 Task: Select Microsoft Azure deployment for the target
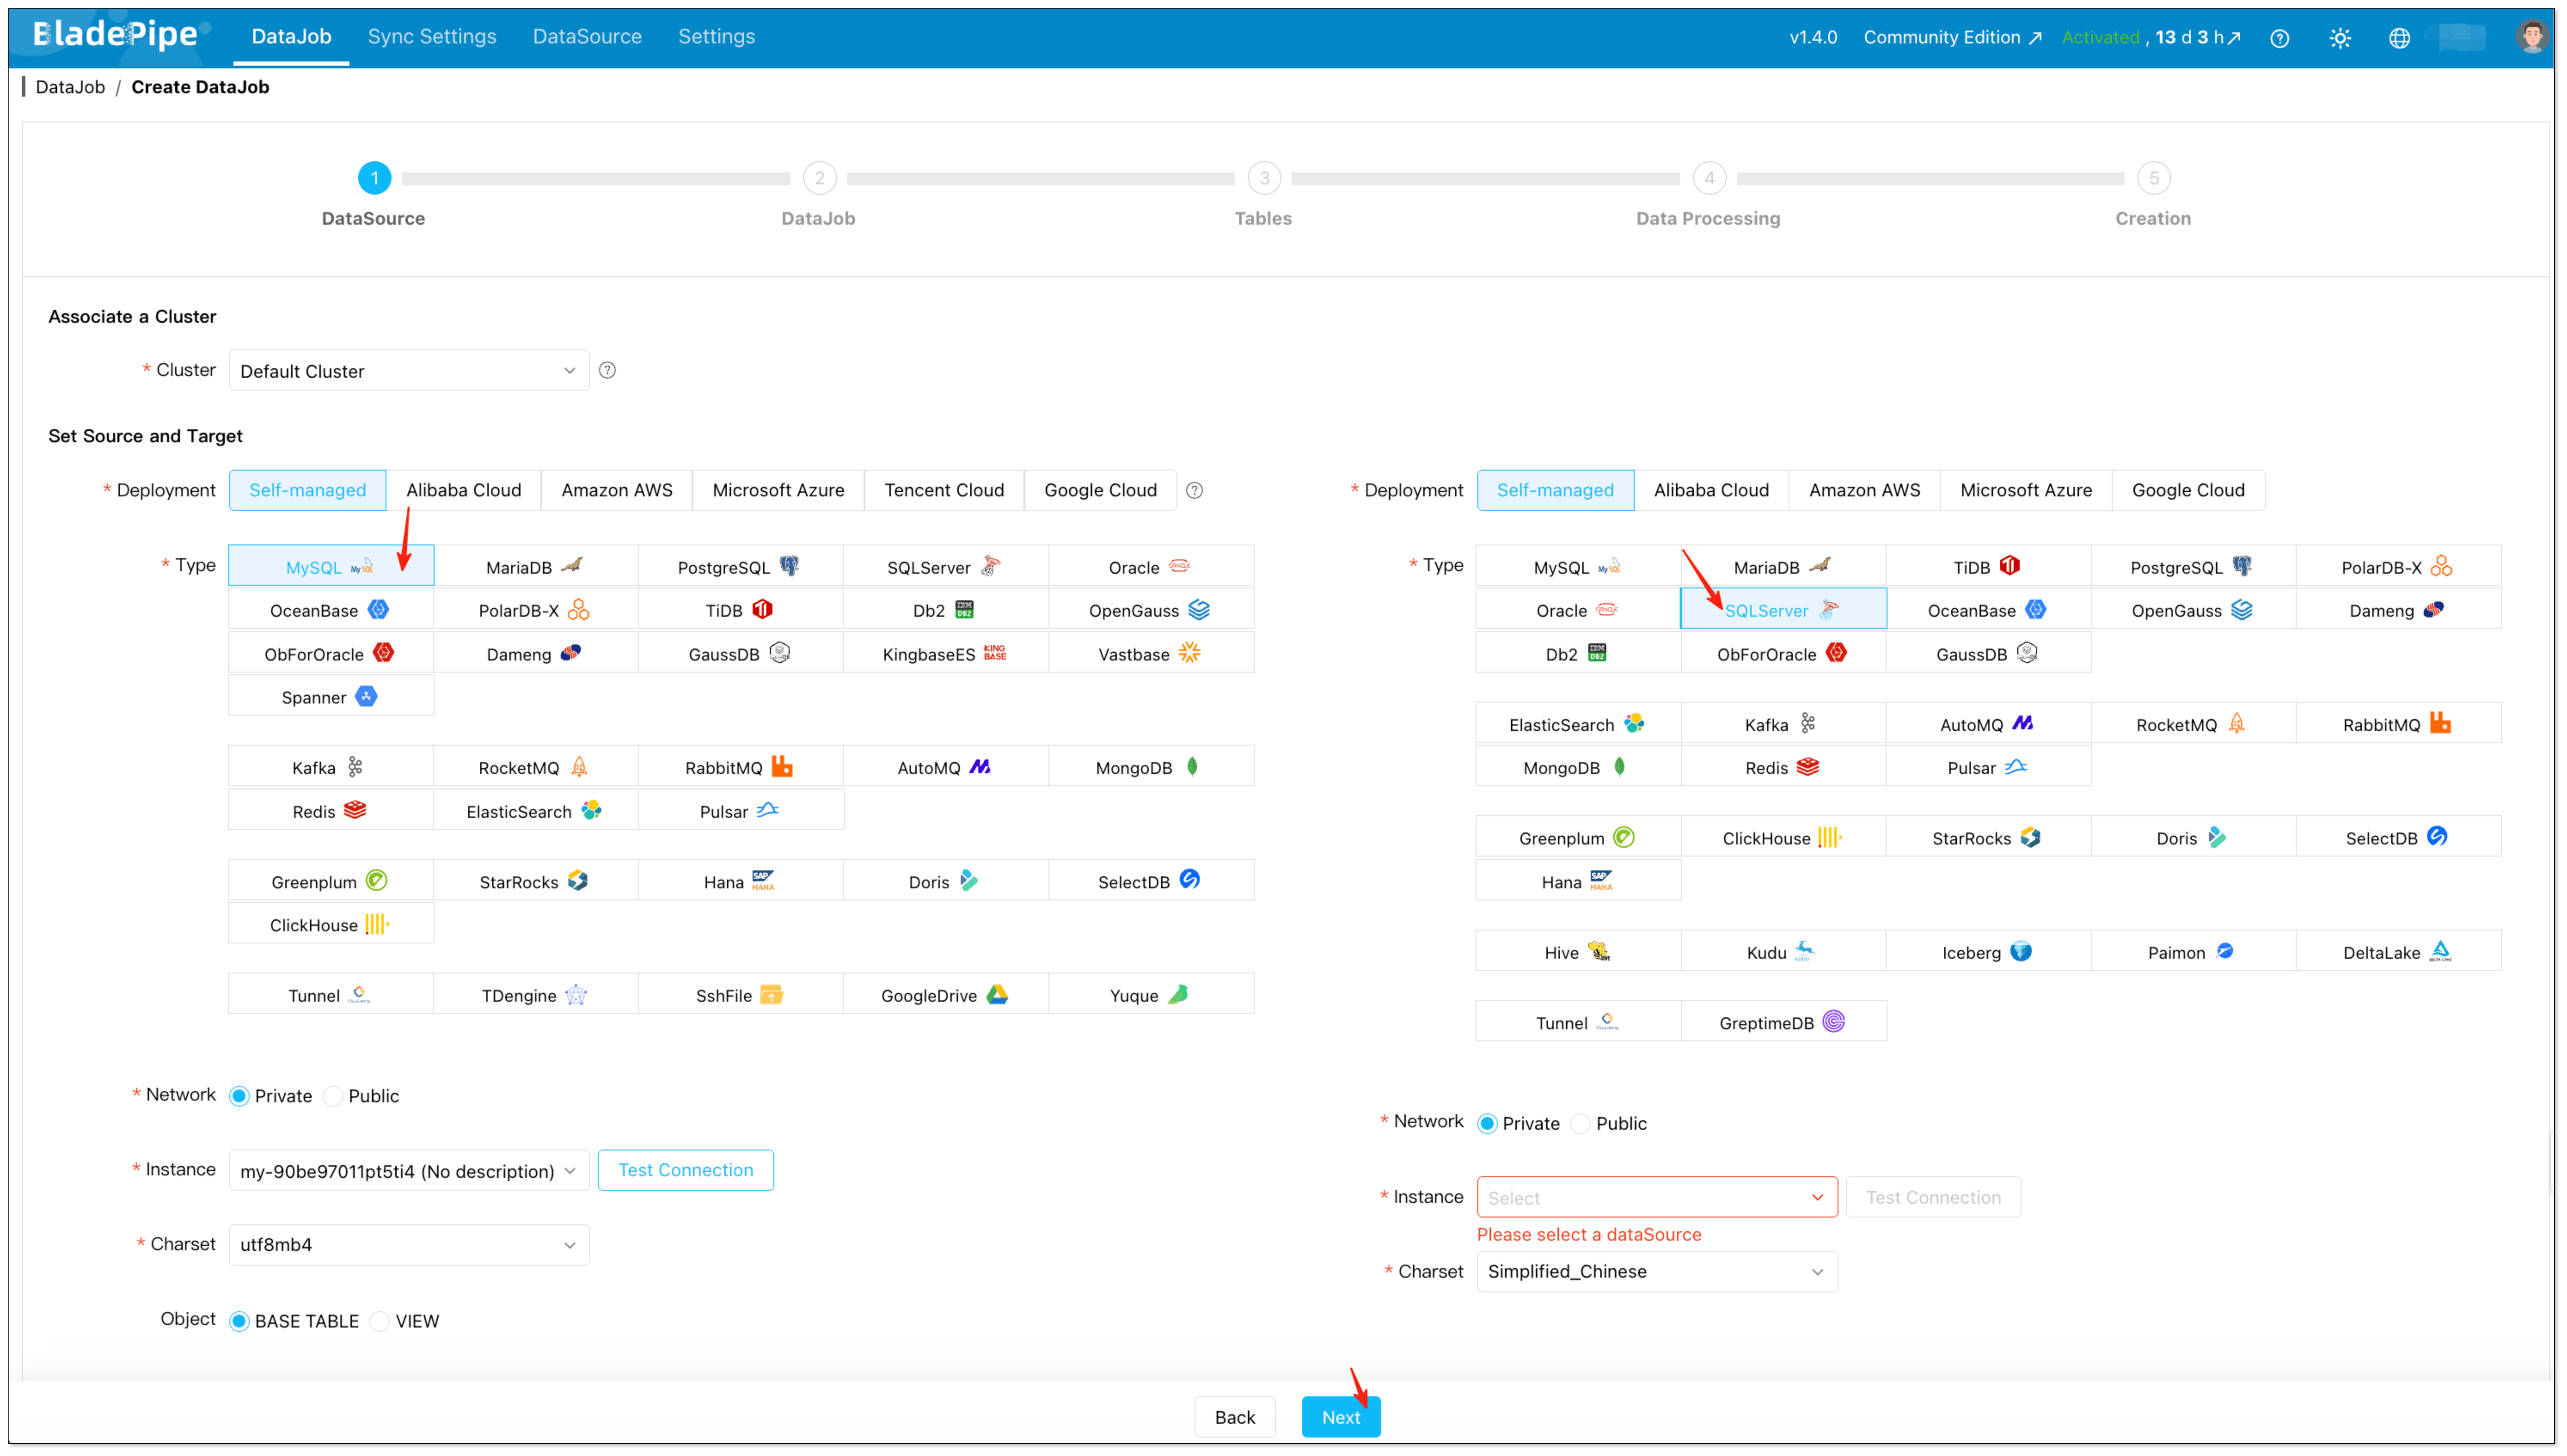point(2025,490)
